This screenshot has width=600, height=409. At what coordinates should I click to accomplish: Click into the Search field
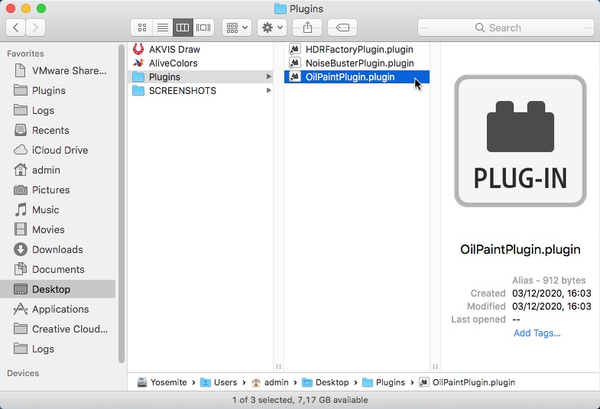click(x=506, y=28)
